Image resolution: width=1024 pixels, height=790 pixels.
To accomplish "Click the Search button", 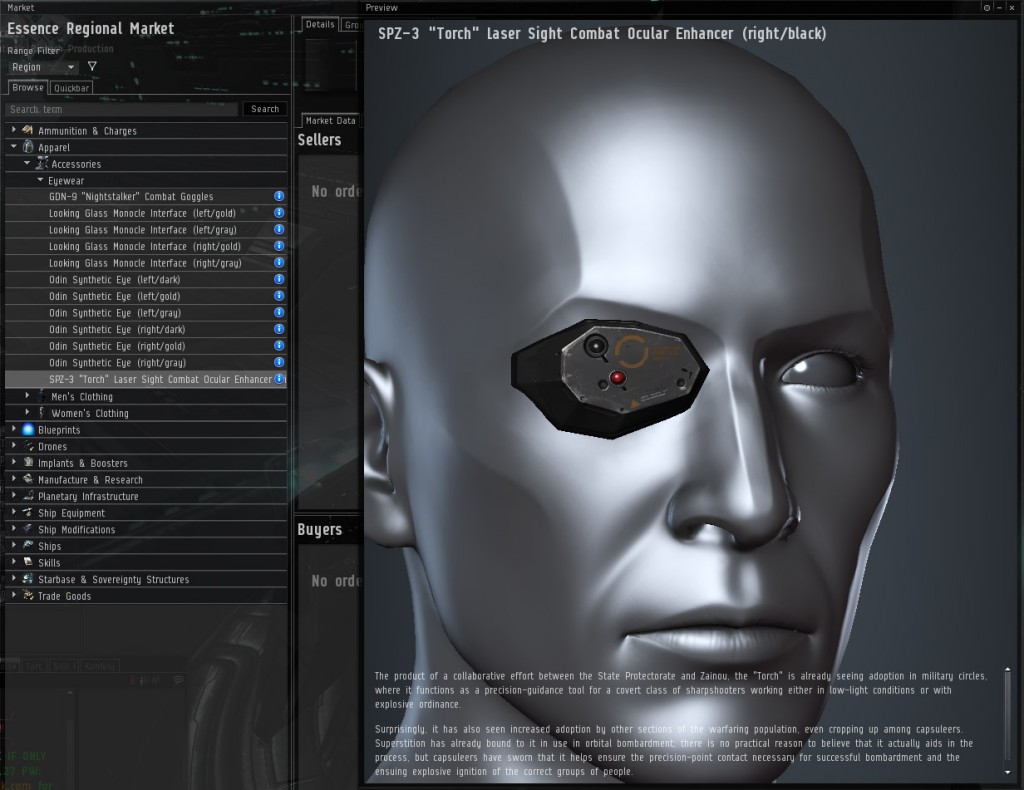I will point(264,109).
